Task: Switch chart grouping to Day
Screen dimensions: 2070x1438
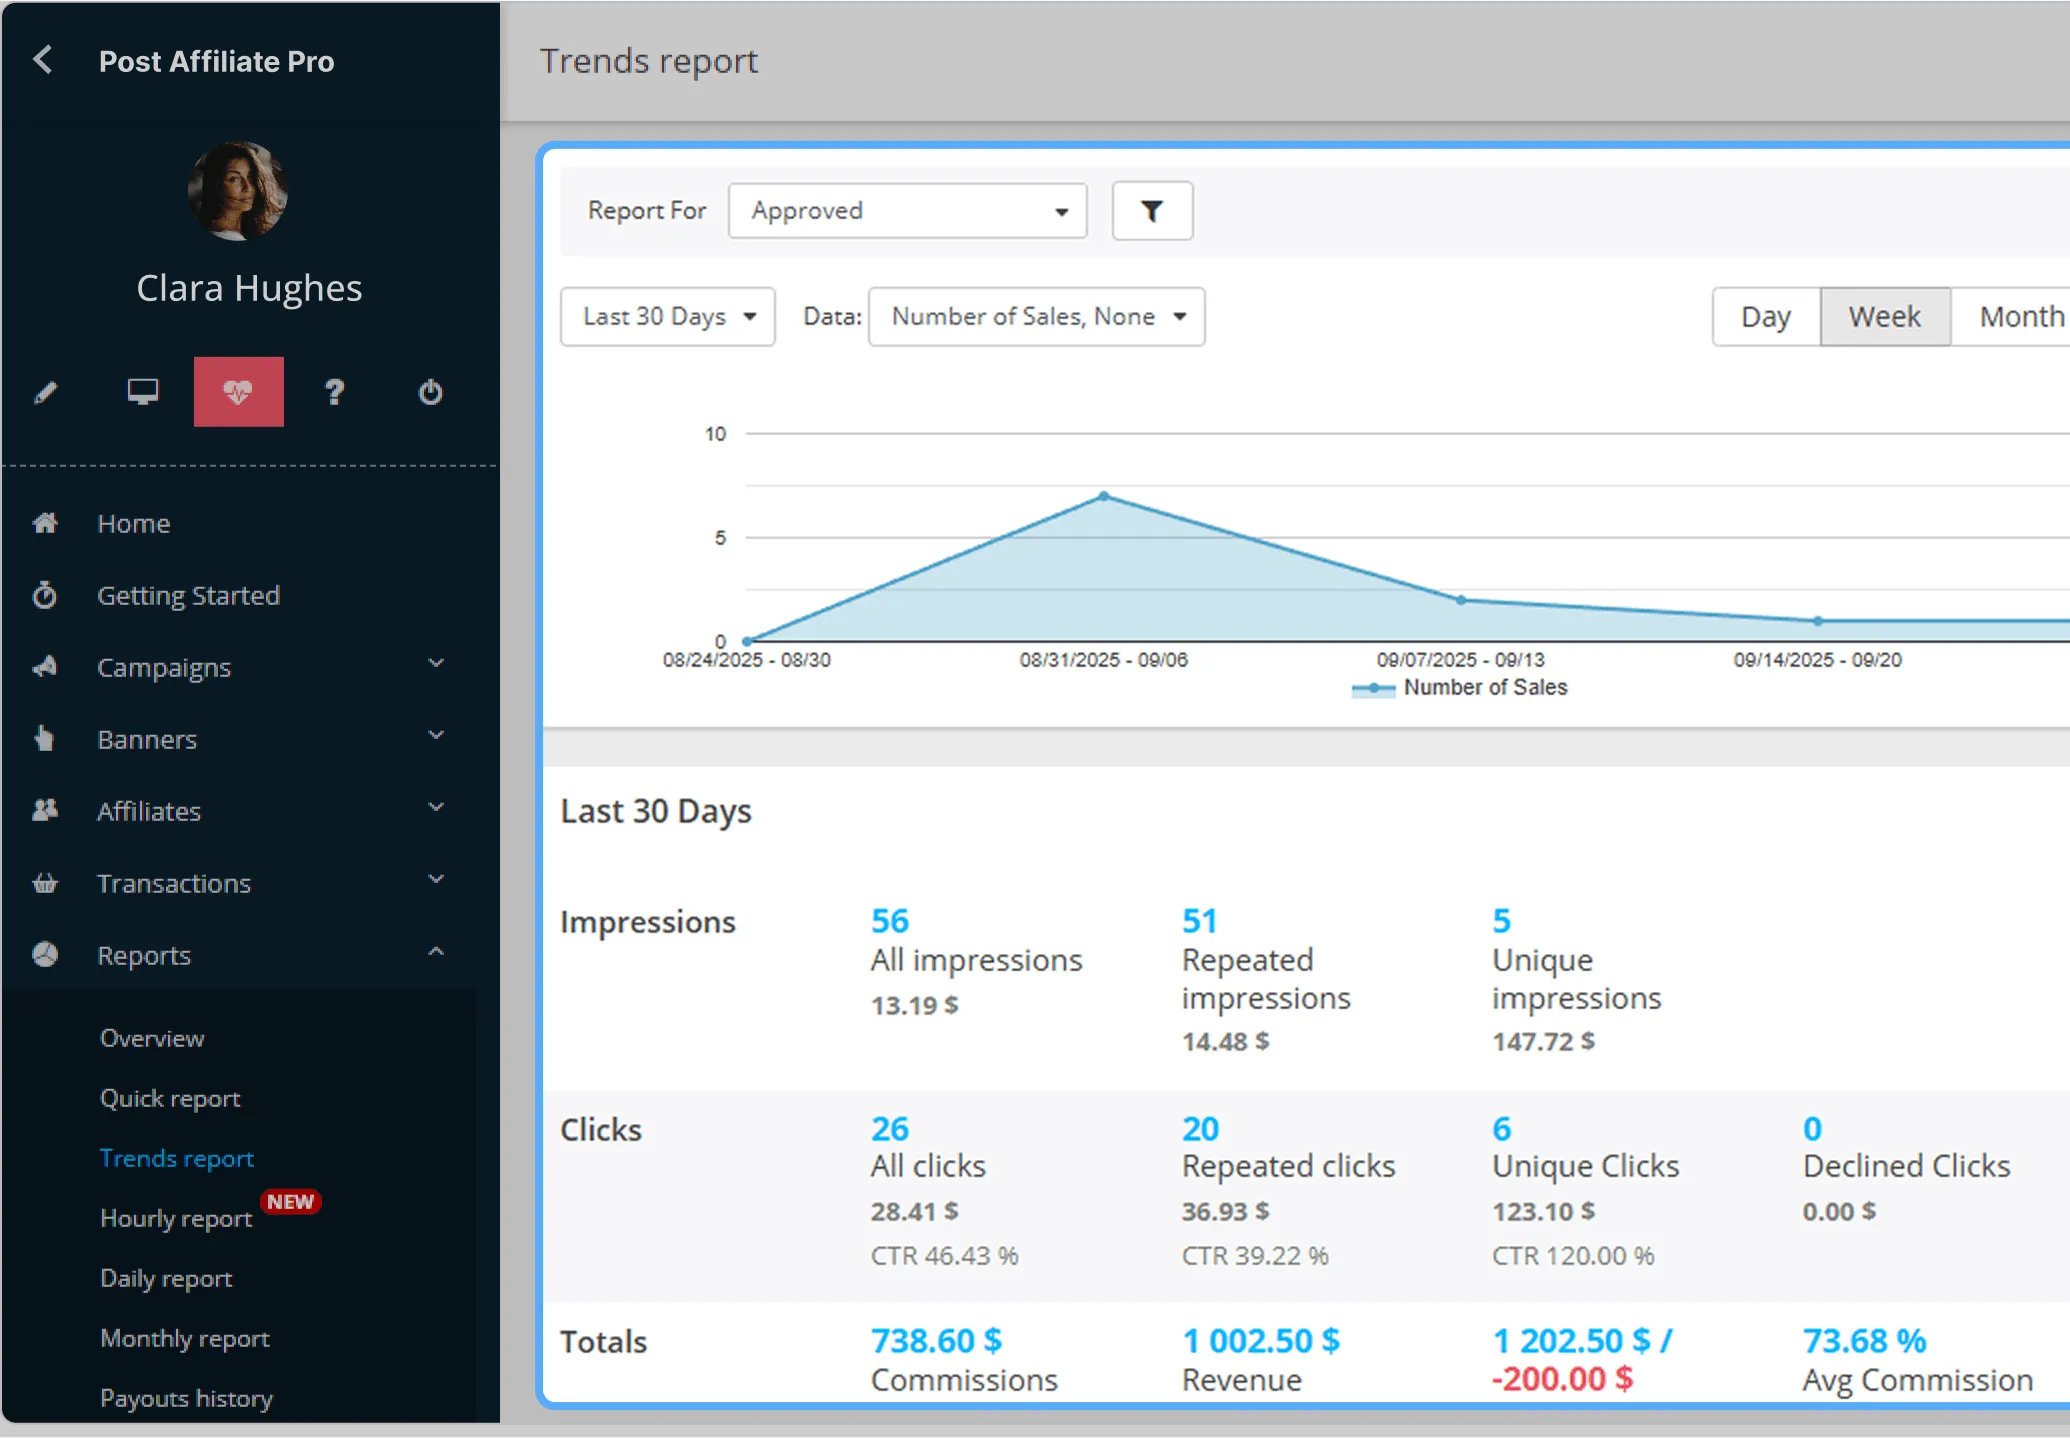Action: pyautogui.click(x=1766, y=317)
